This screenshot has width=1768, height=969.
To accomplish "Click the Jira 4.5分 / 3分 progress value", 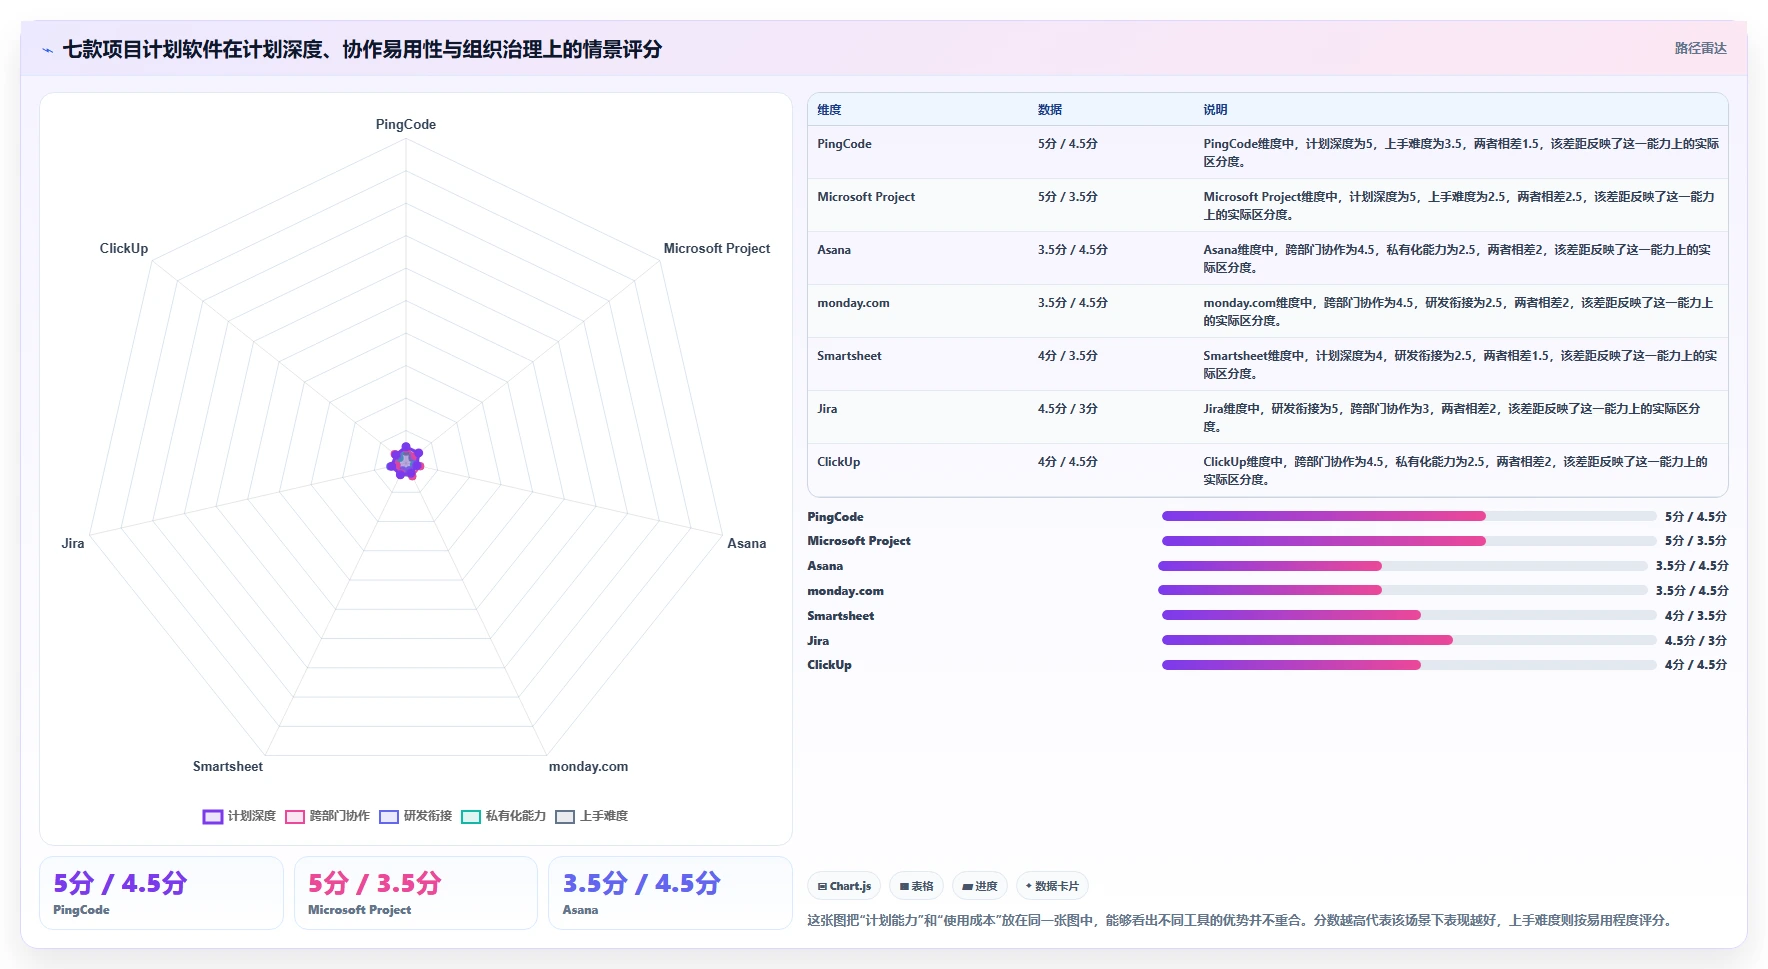I will (1696, 641).
